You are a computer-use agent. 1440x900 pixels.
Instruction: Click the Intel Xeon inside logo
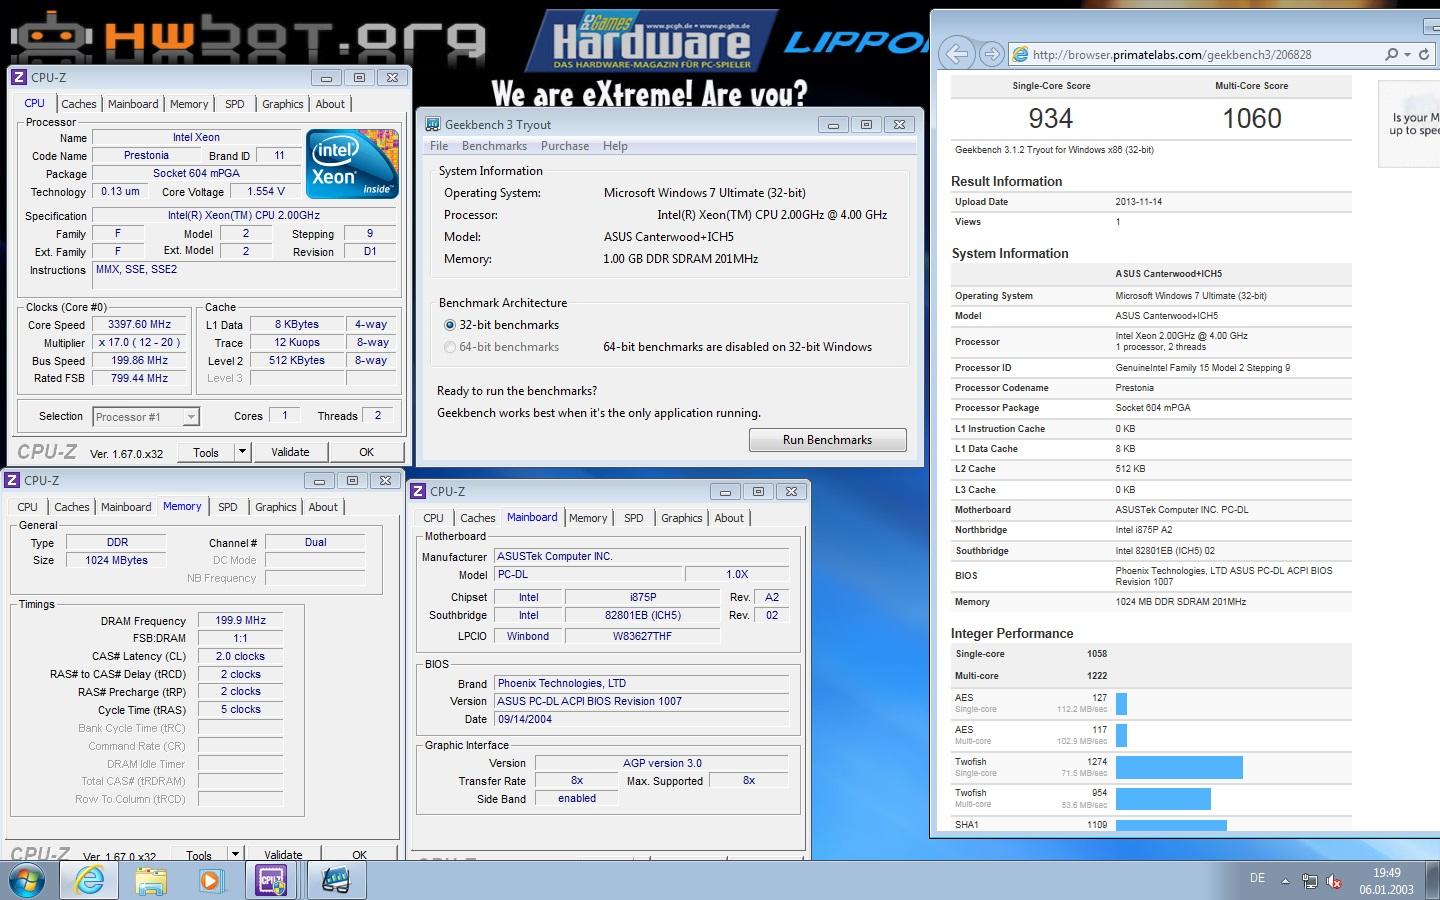[x=352, y=163]
